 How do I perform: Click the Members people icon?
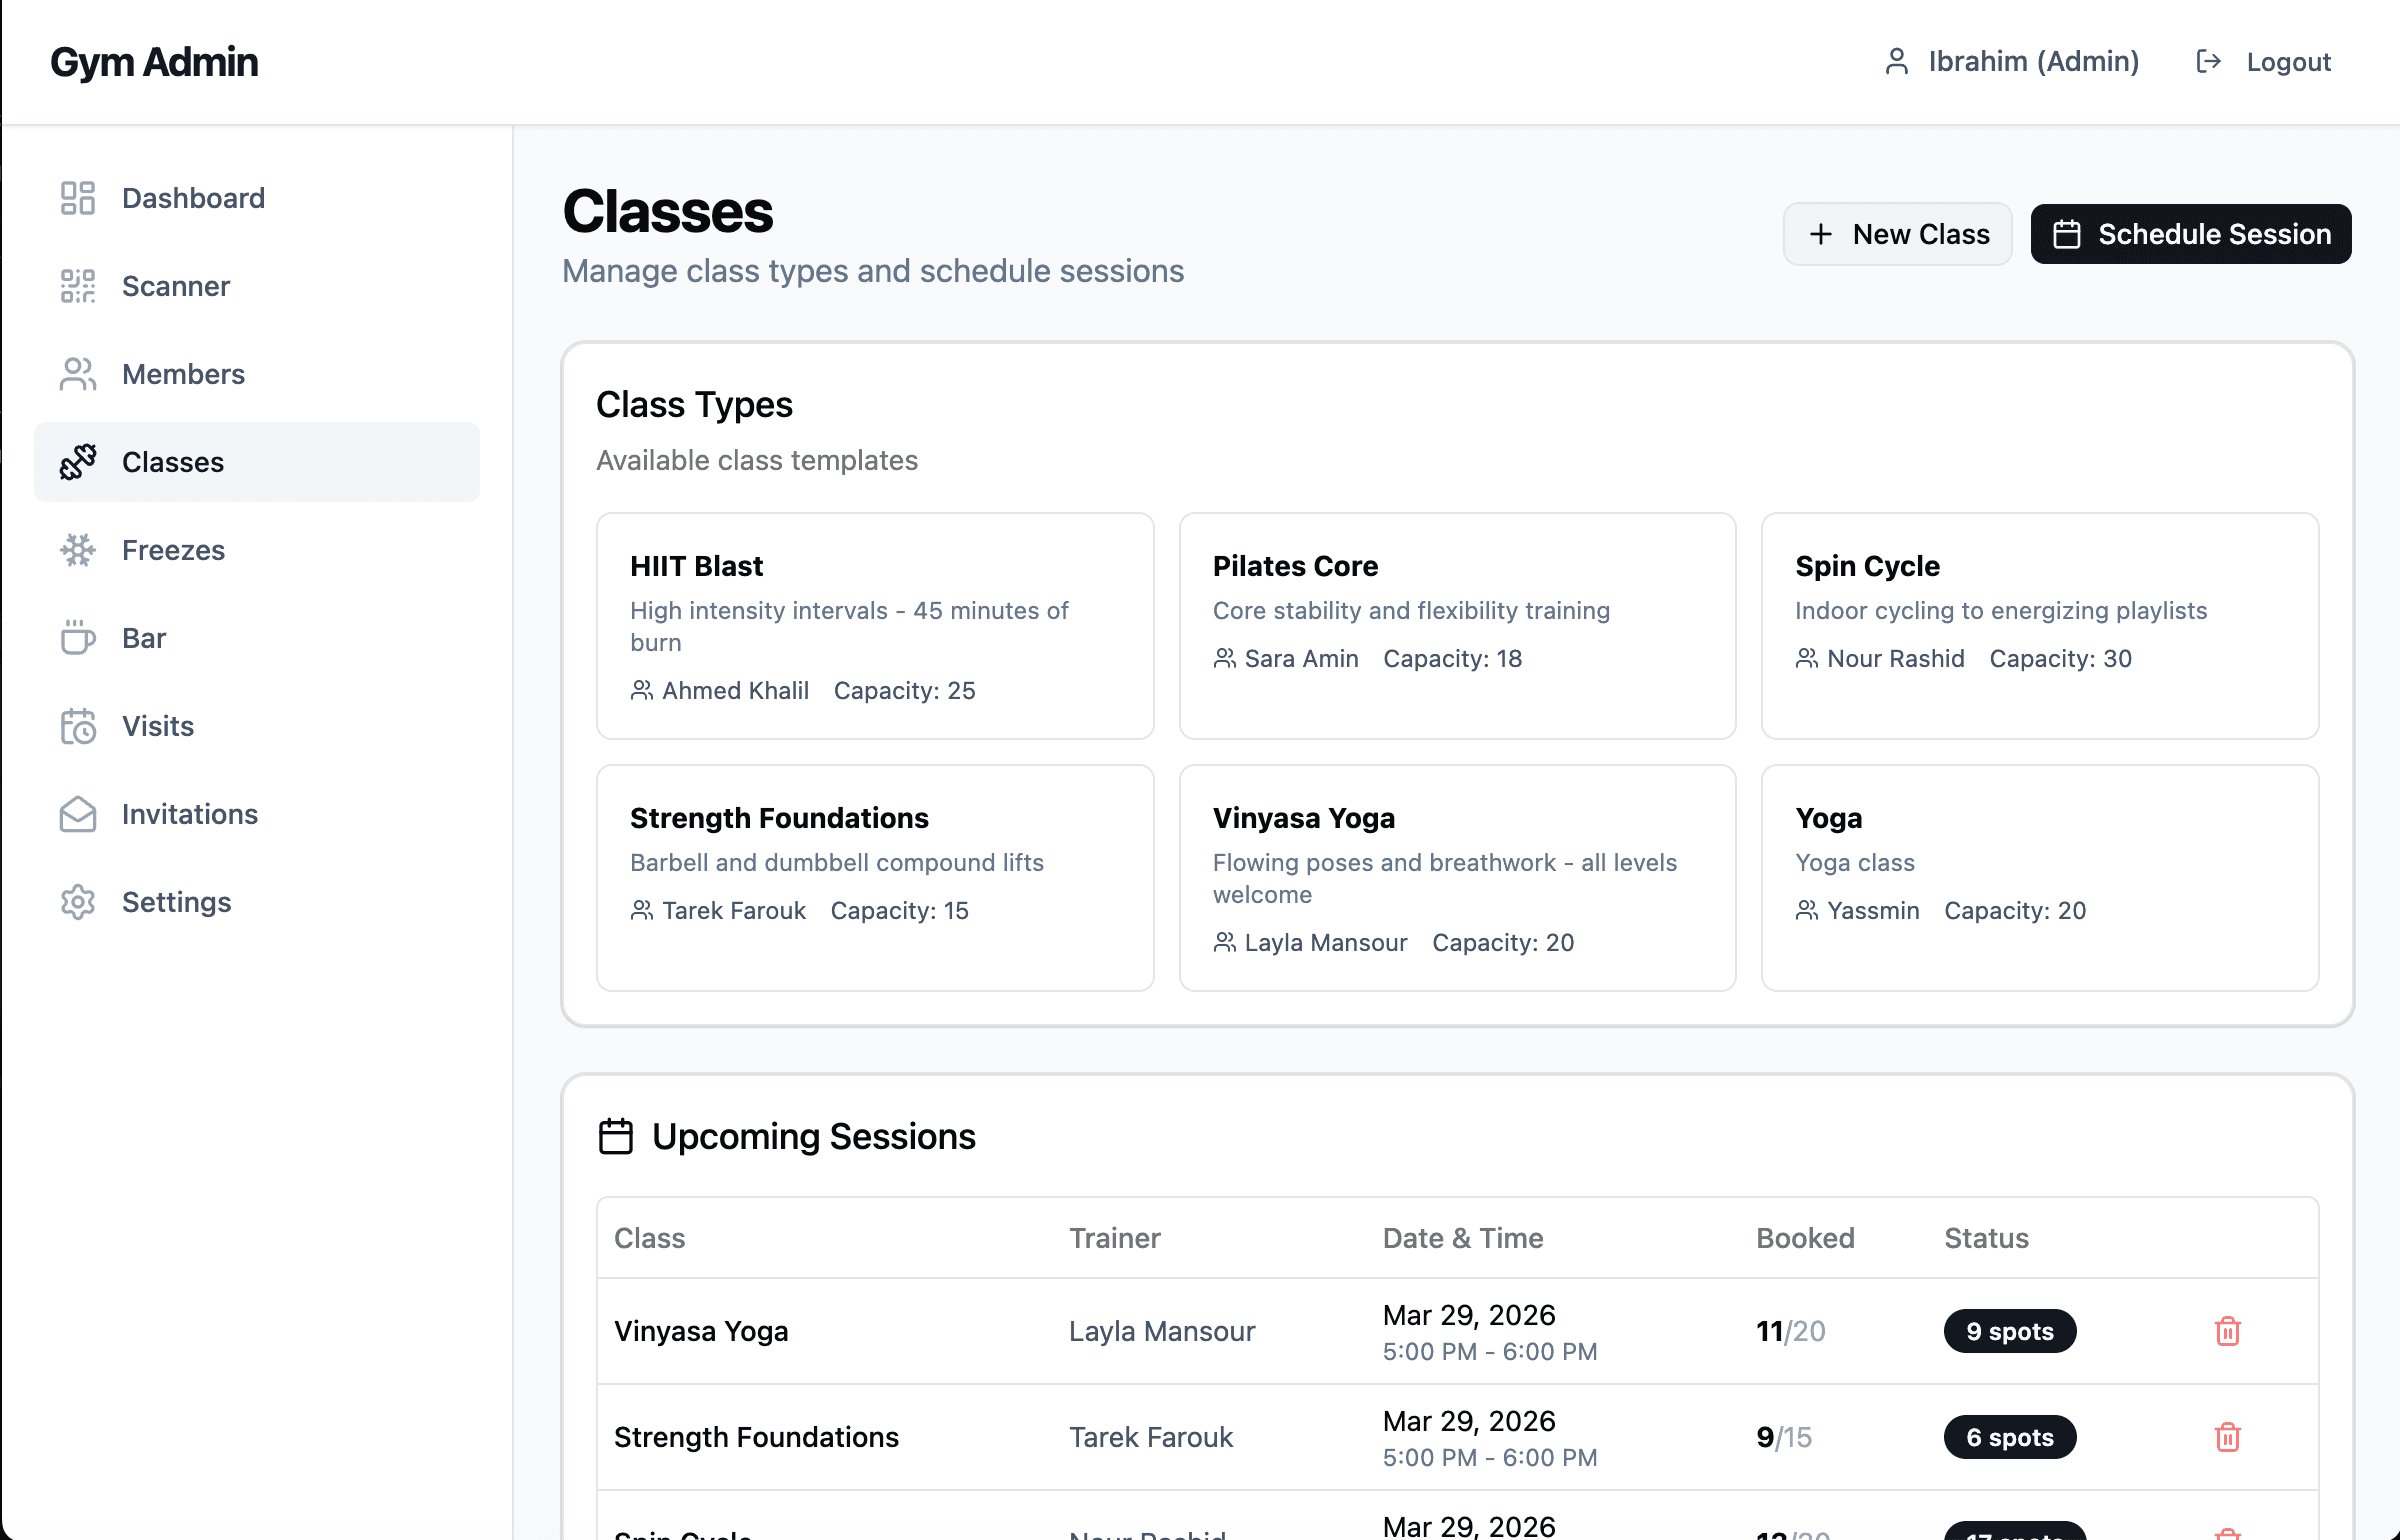[x=78, y=374]
